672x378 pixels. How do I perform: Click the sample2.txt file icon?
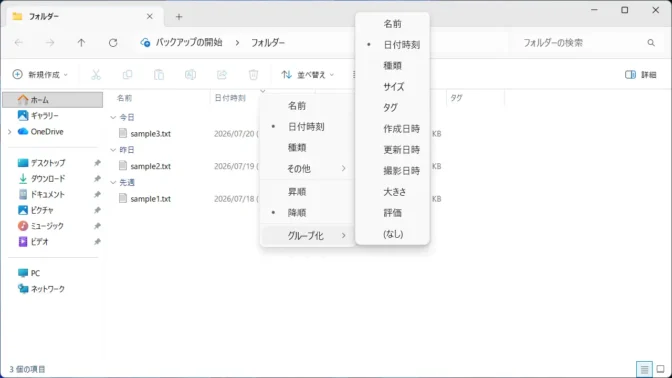tap(123, 166)
